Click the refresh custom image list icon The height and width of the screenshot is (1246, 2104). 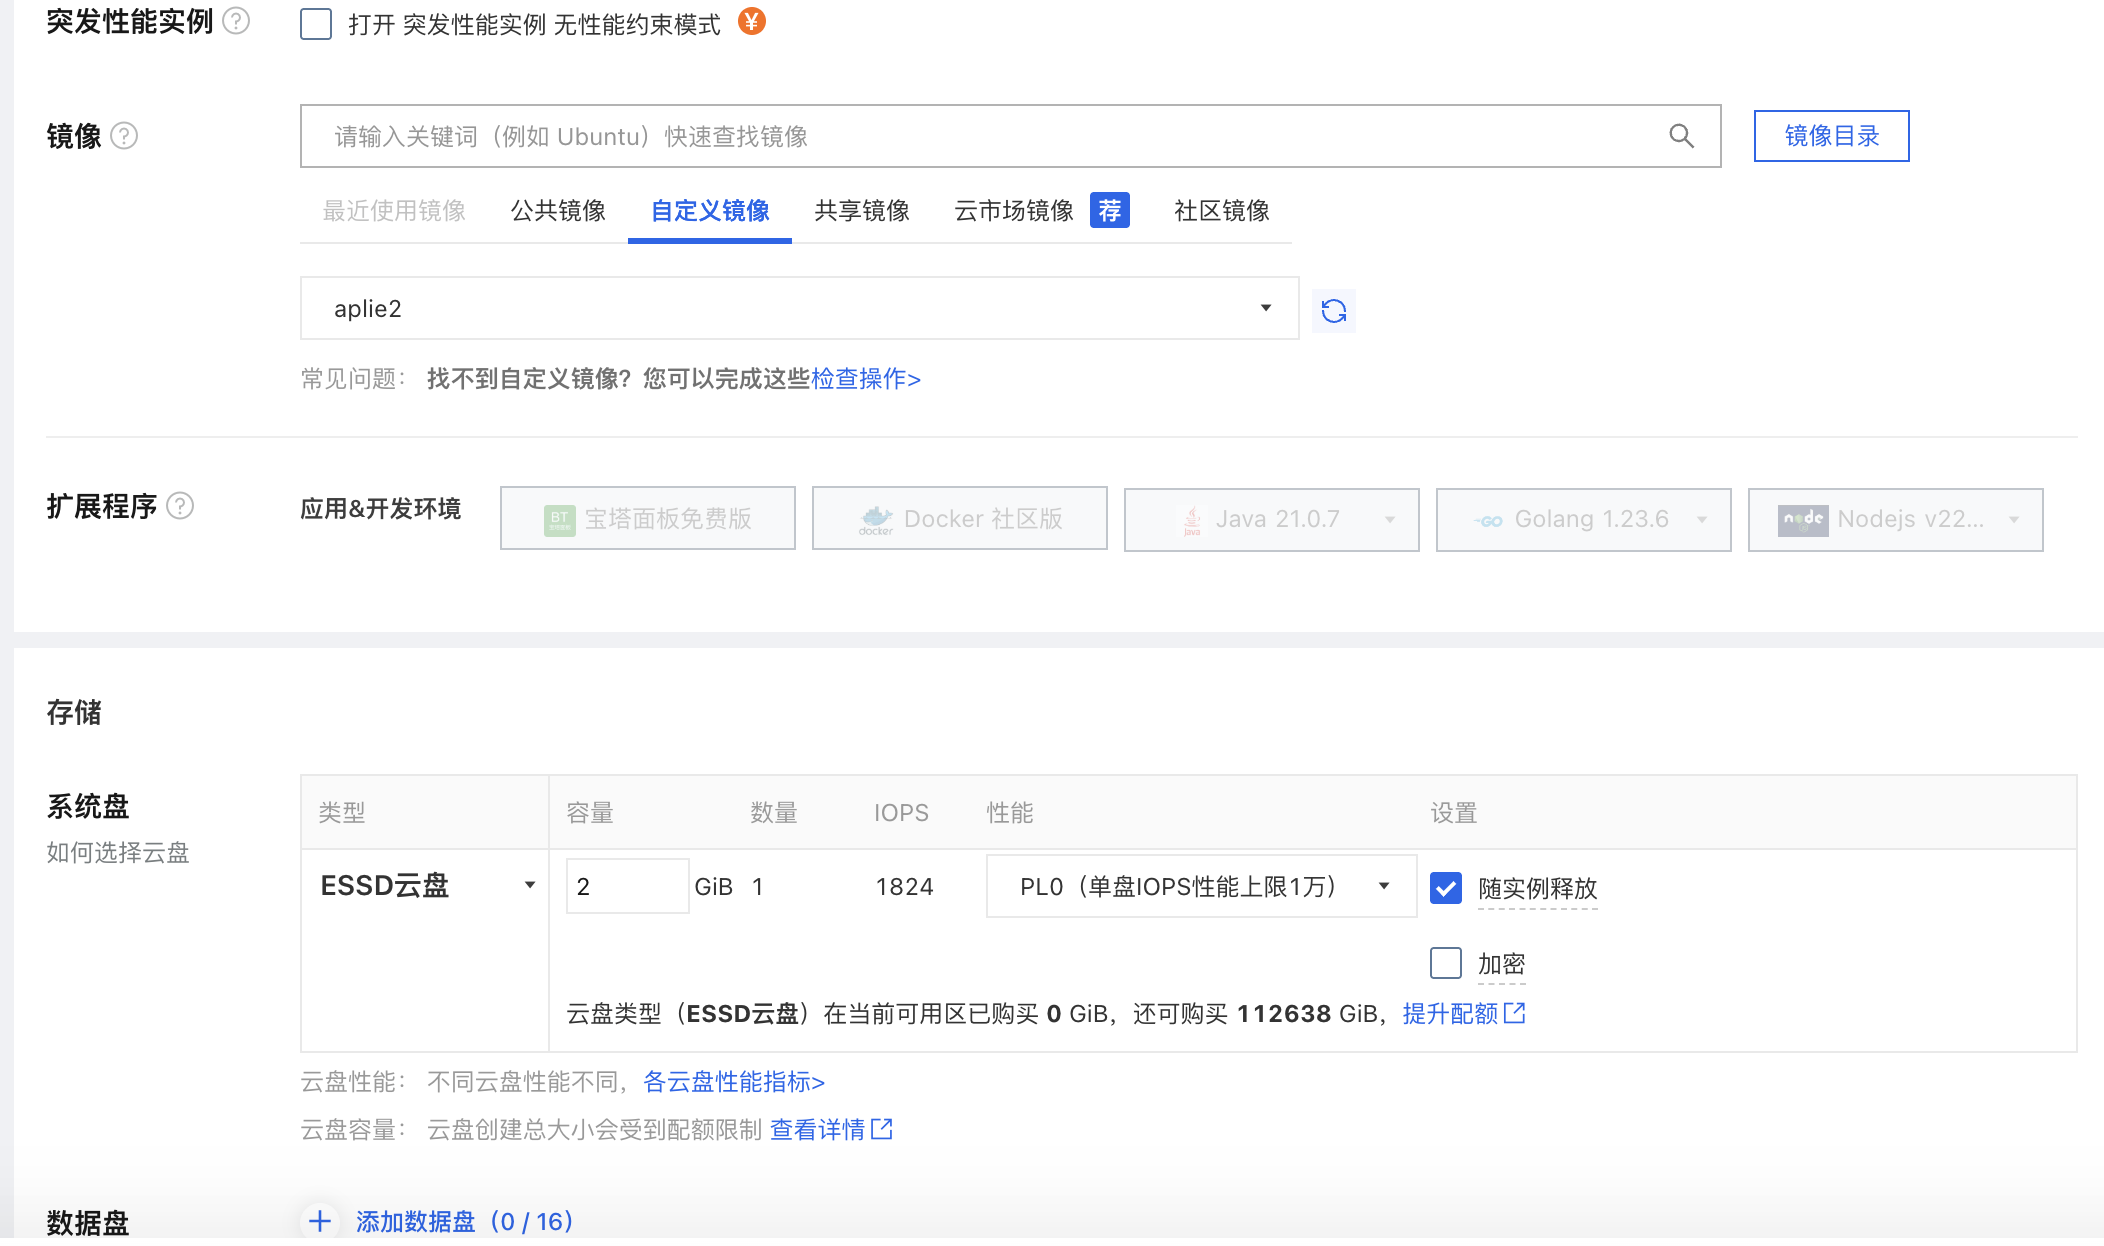coord(1333,311)
